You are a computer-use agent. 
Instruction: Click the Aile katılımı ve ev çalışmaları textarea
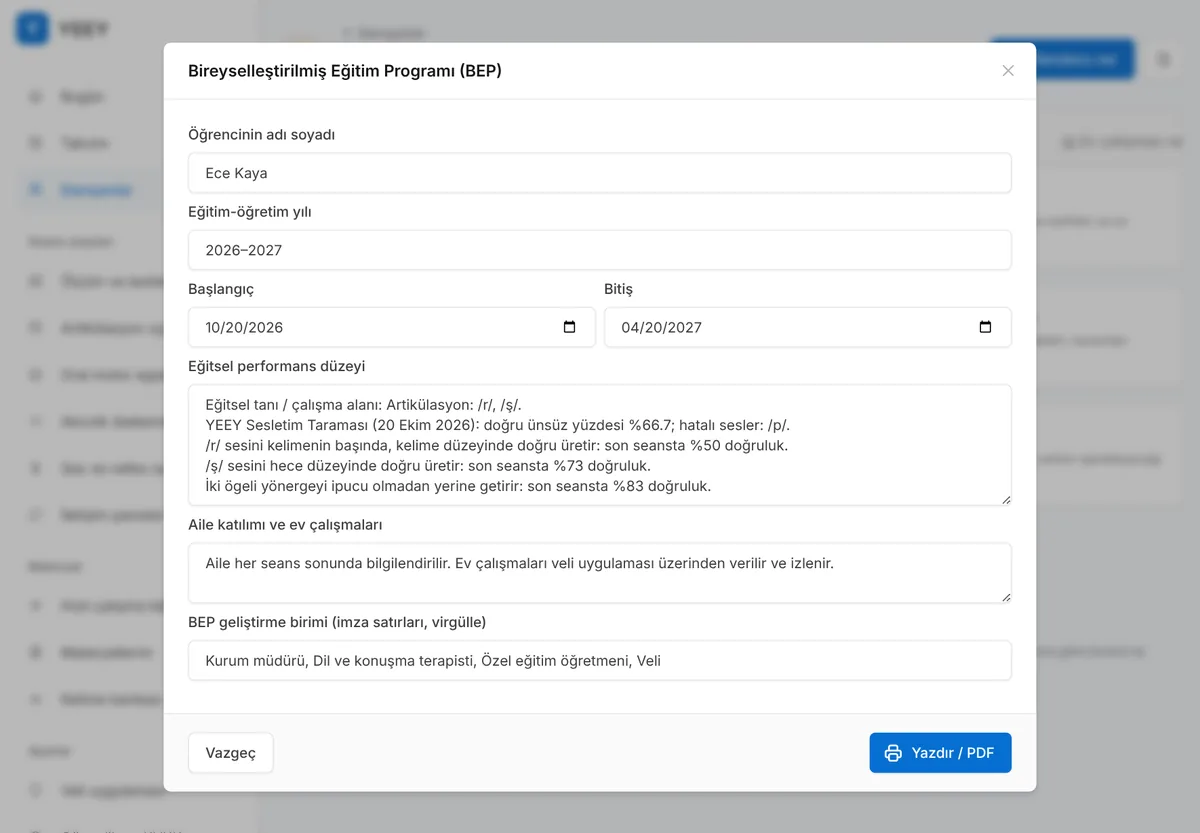pos(600,573)
